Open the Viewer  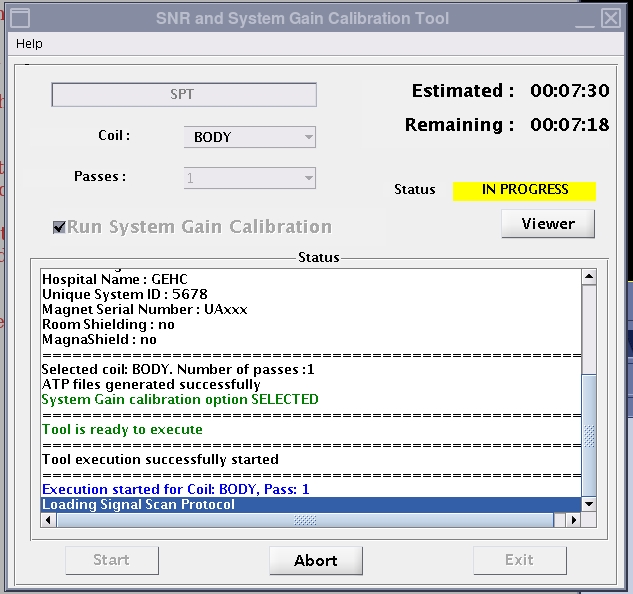coord(548,224)
